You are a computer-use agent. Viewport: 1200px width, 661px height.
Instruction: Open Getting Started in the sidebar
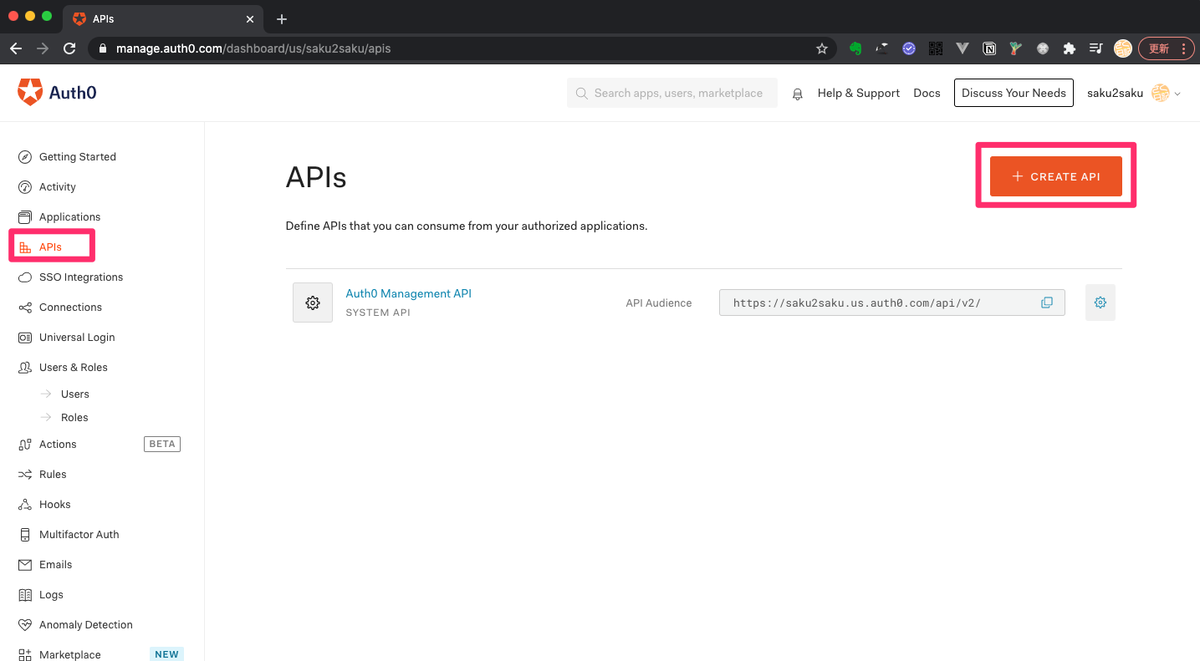coord(67,157)
